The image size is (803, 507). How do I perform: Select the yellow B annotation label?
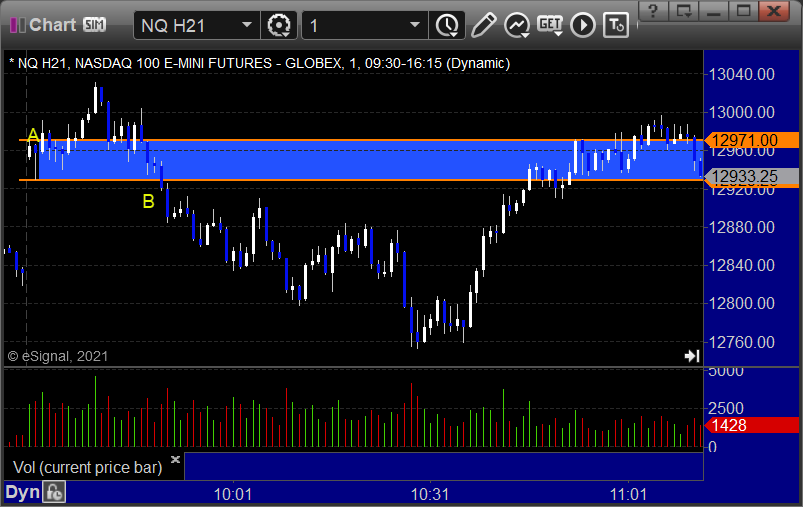pos(149,202)
